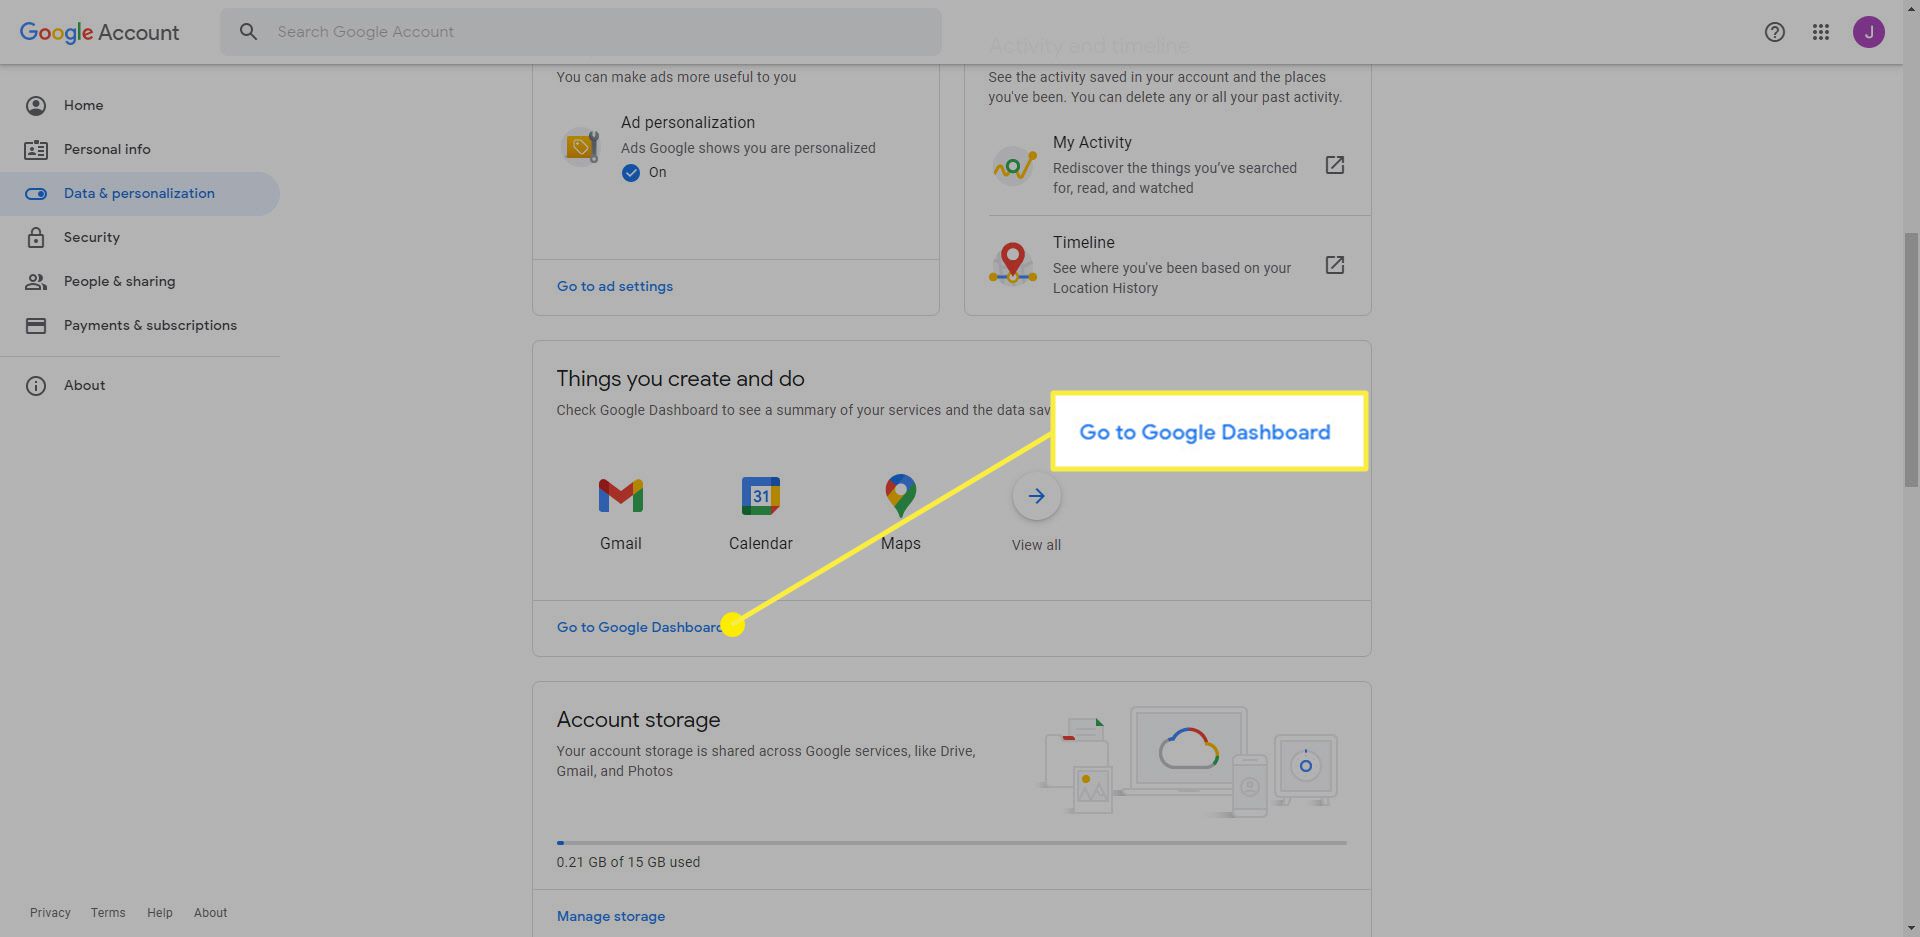
Task: Click the Personal info ID card icon
Action: point(36,149)
